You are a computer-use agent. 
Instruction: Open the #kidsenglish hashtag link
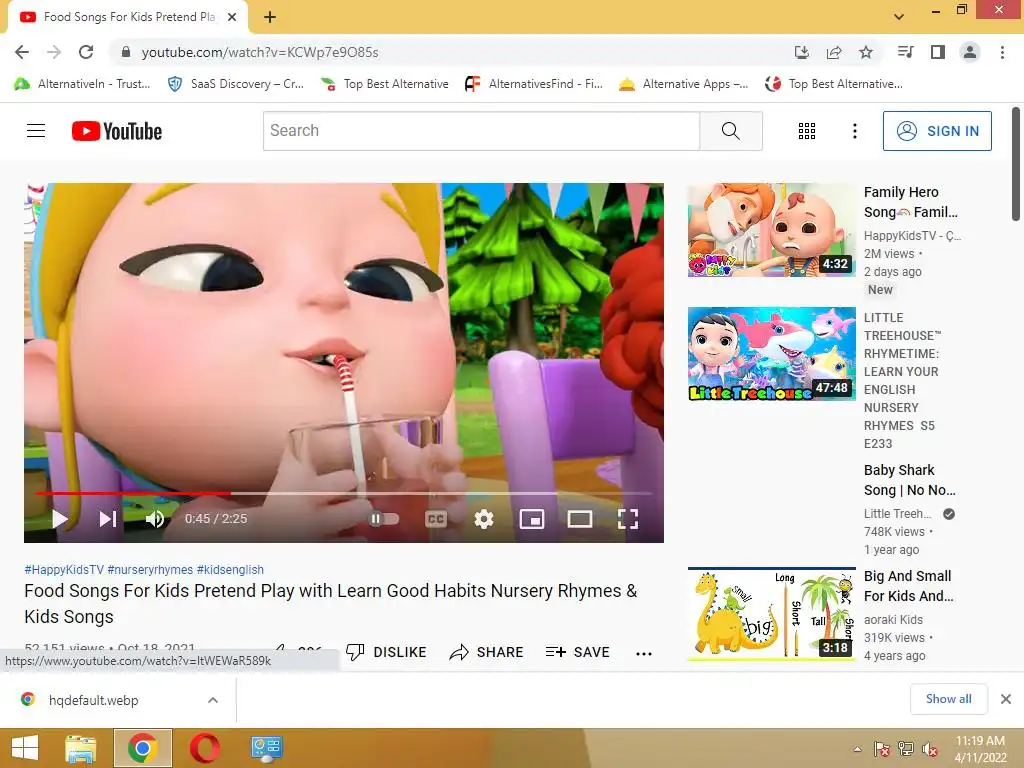point(230,569)
